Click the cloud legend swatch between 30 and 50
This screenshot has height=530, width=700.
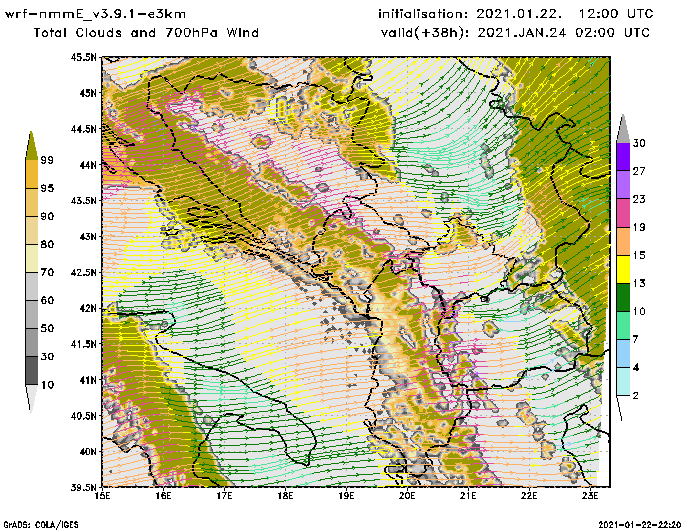tap(32, 342)
